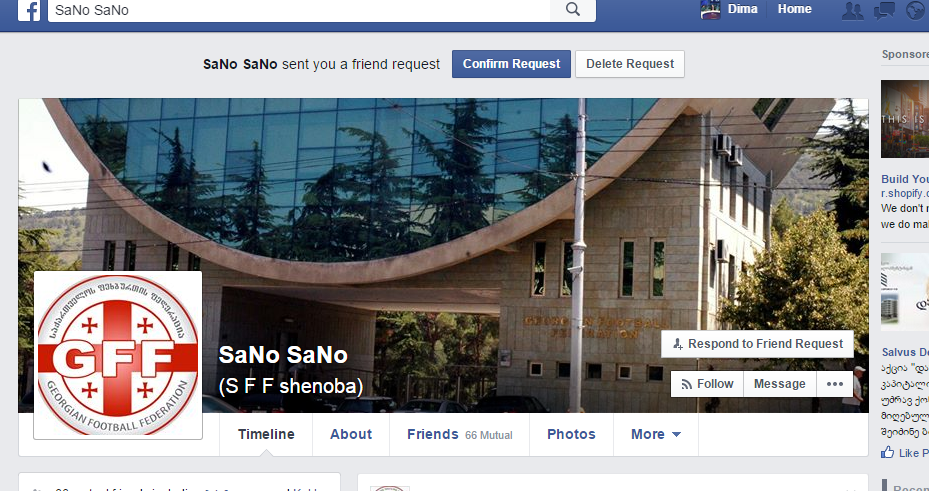The height and width of the screenshot is (491, 929).
Task: Open the three-dots options on cover
Action: click(x=835, y=384)
